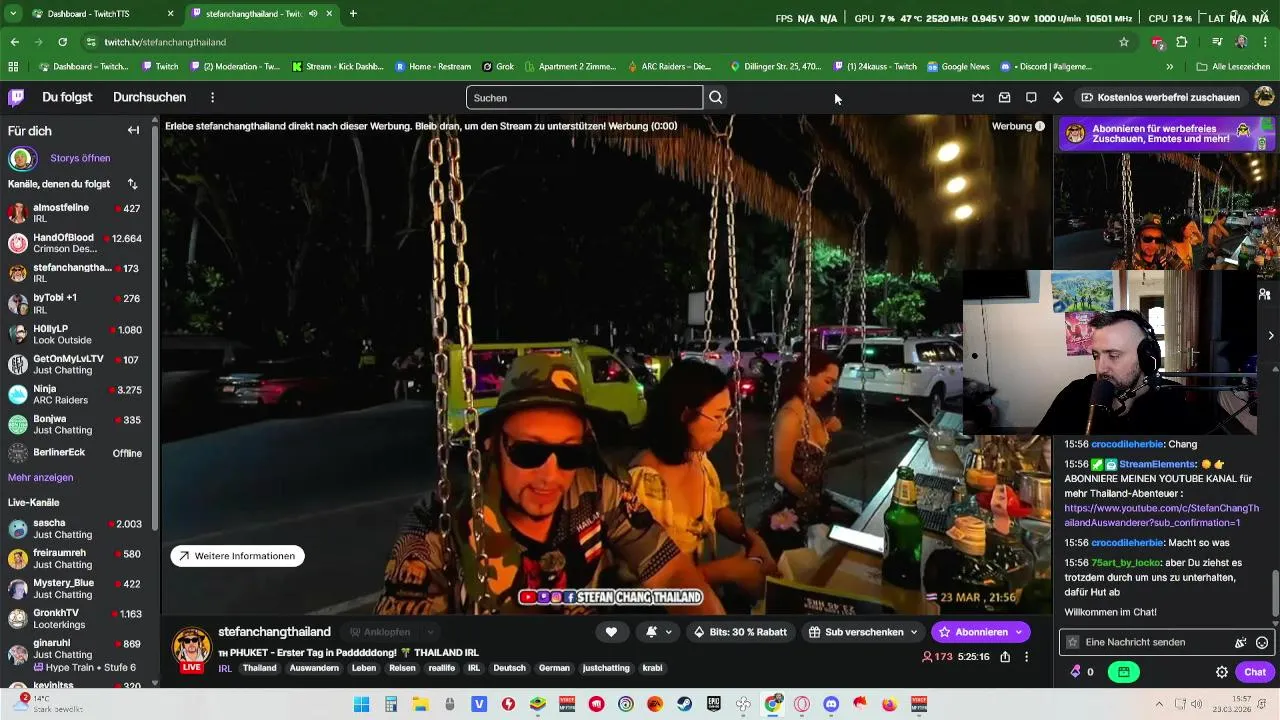This screenshot has height=720, width=1280.
Task: Open notification bell dropdown
Action: point(658,632)
